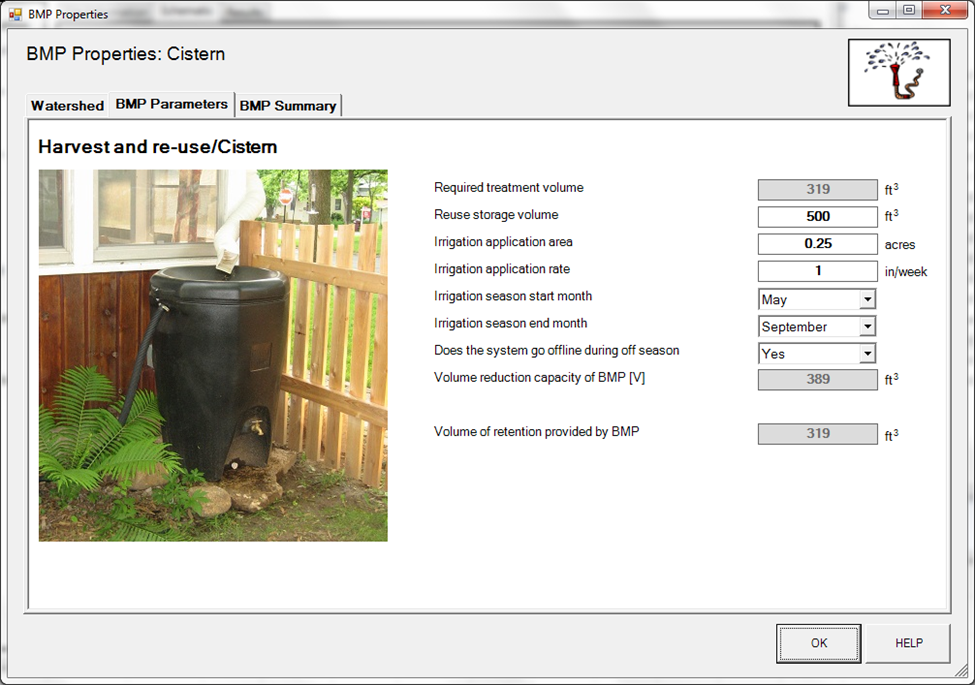Screen dimensions: 975x685
Task: Click the Reuse storage volume field
Action: 817,216
